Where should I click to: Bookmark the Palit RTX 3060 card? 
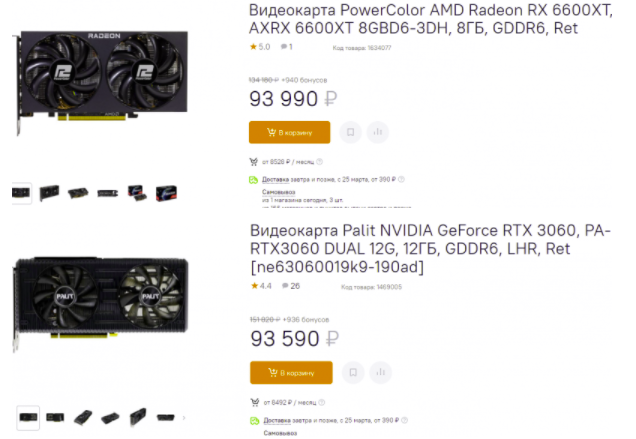[x=353, y=372]
